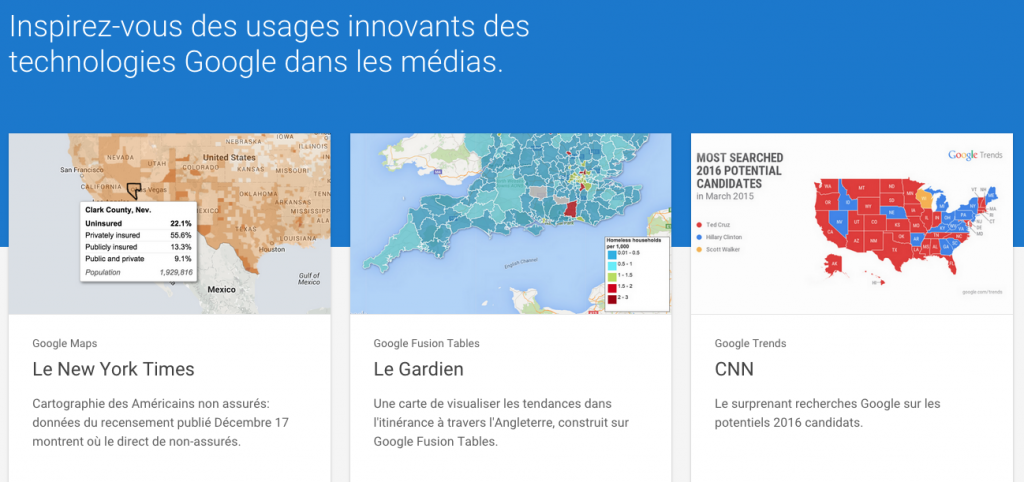Click the red shaded county on England map
Image resolution: width=1024 pixels, height=482 pixels.
[x=569, y=210]
